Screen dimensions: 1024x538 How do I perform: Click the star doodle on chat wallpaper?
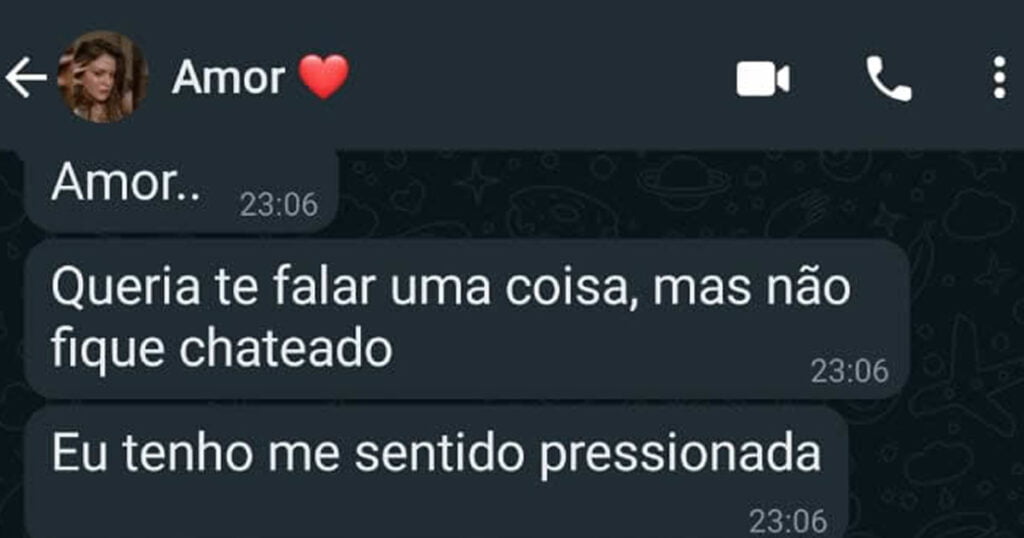(x=476, y=181)
